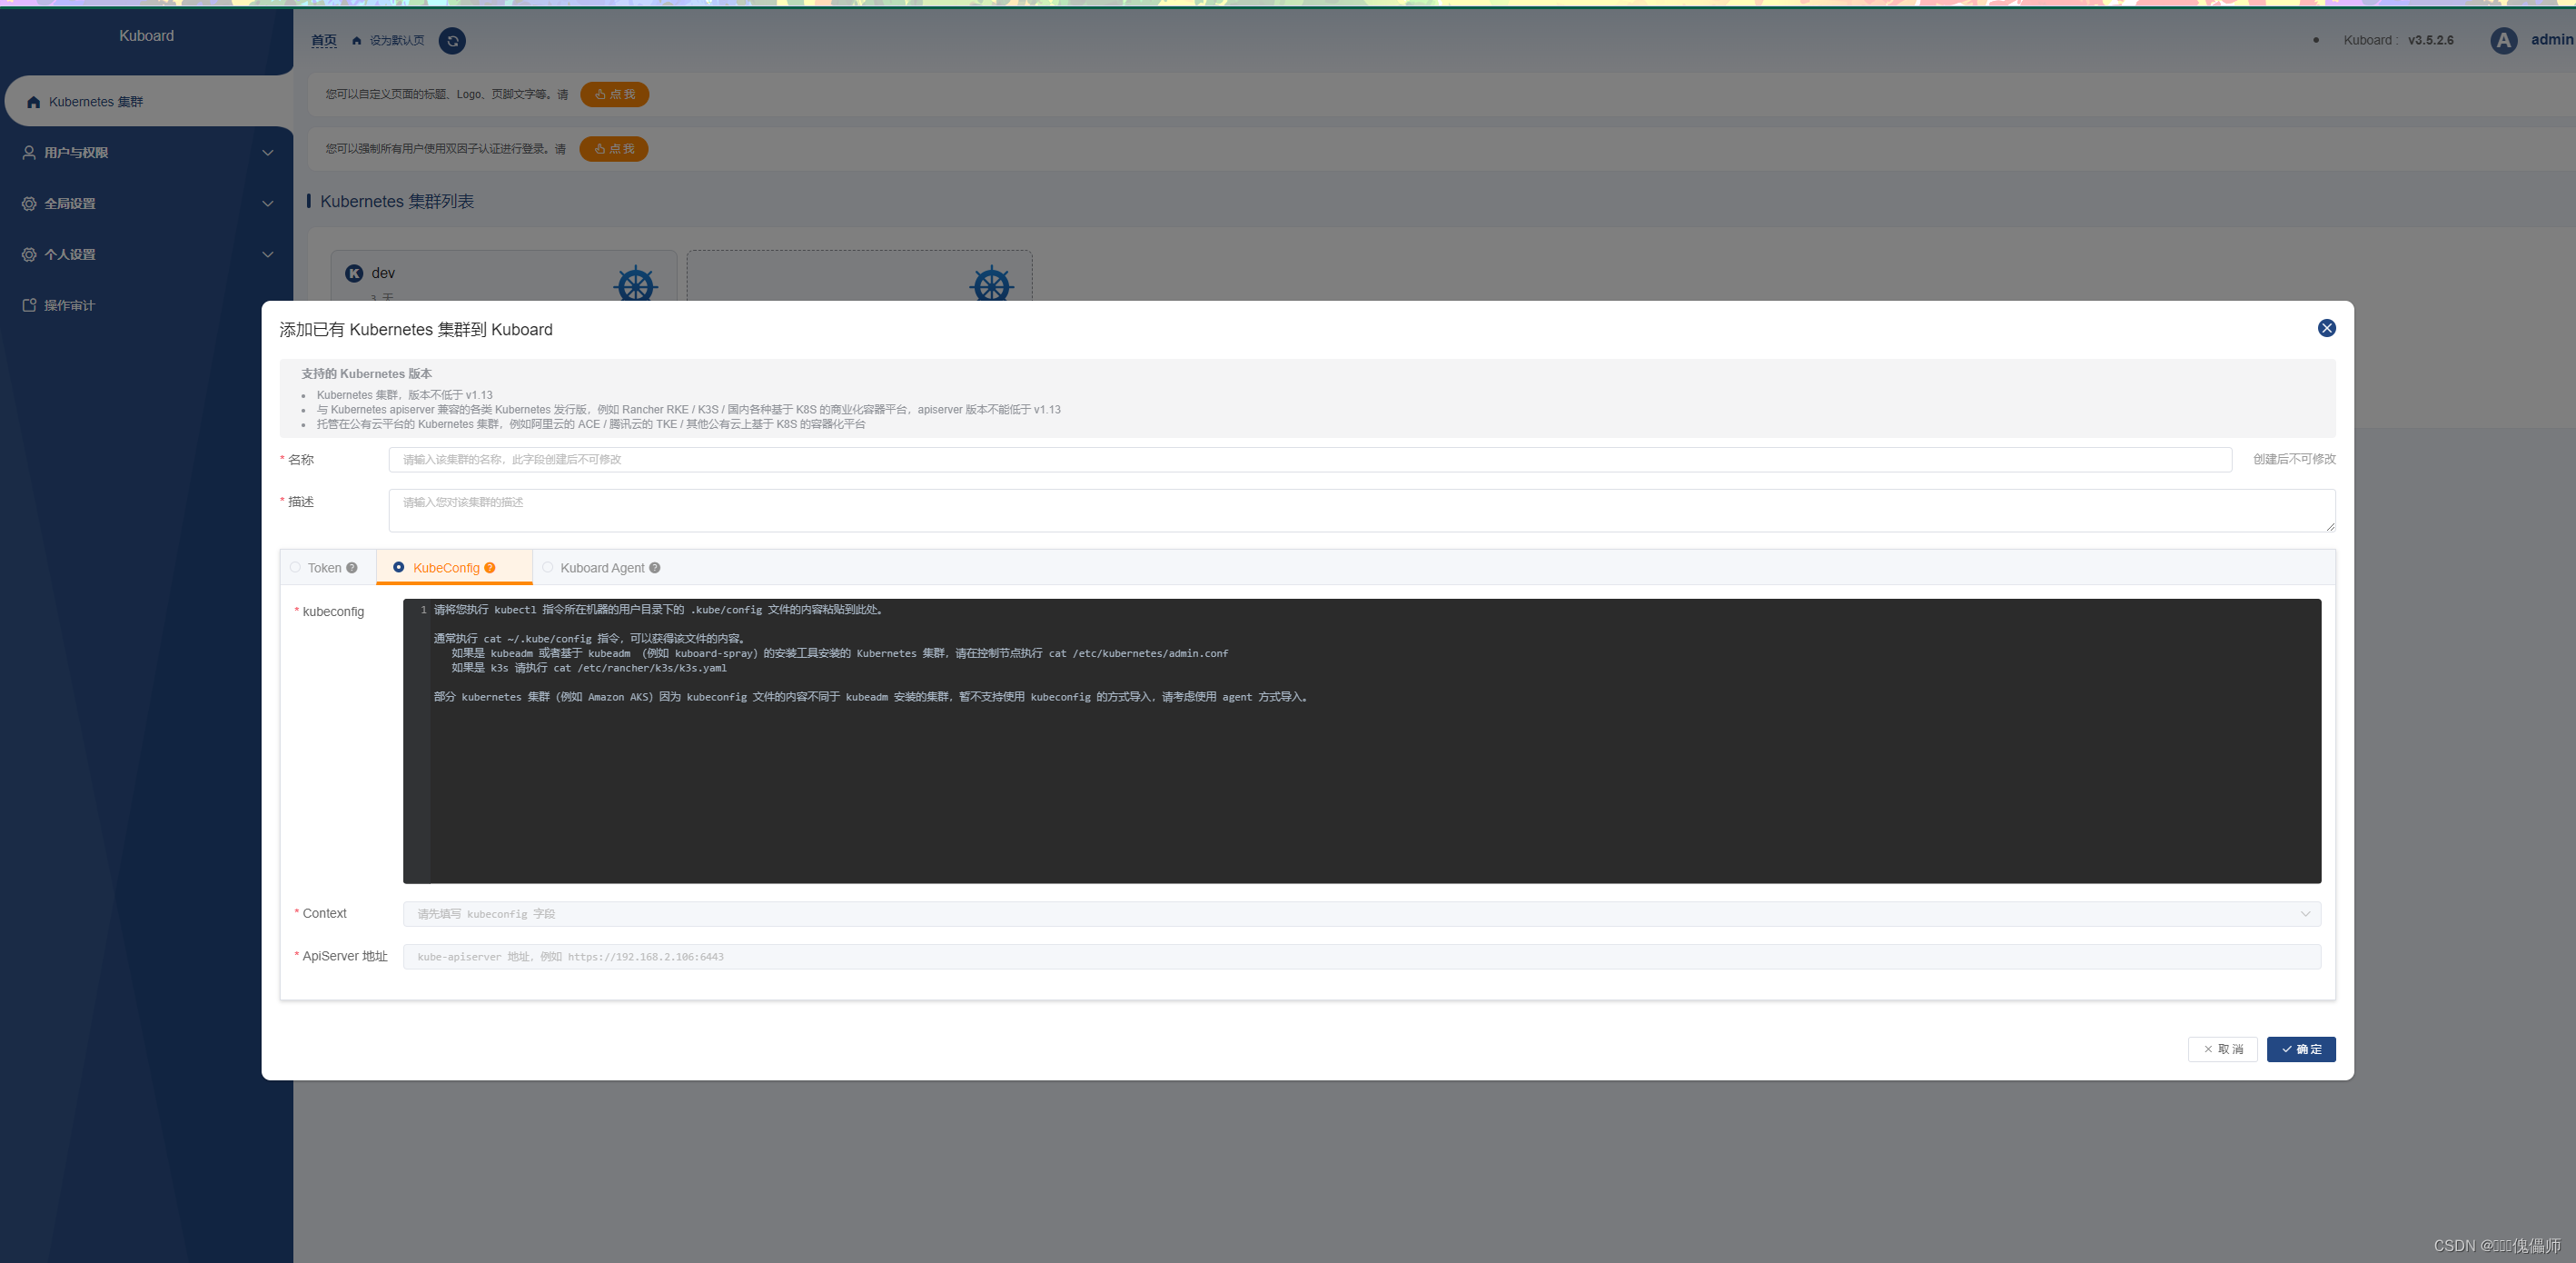The width and height of the screenshot is (2576, 1263).
Task: Select the KubeConfig radio button
Action: (x=400, y=567)
